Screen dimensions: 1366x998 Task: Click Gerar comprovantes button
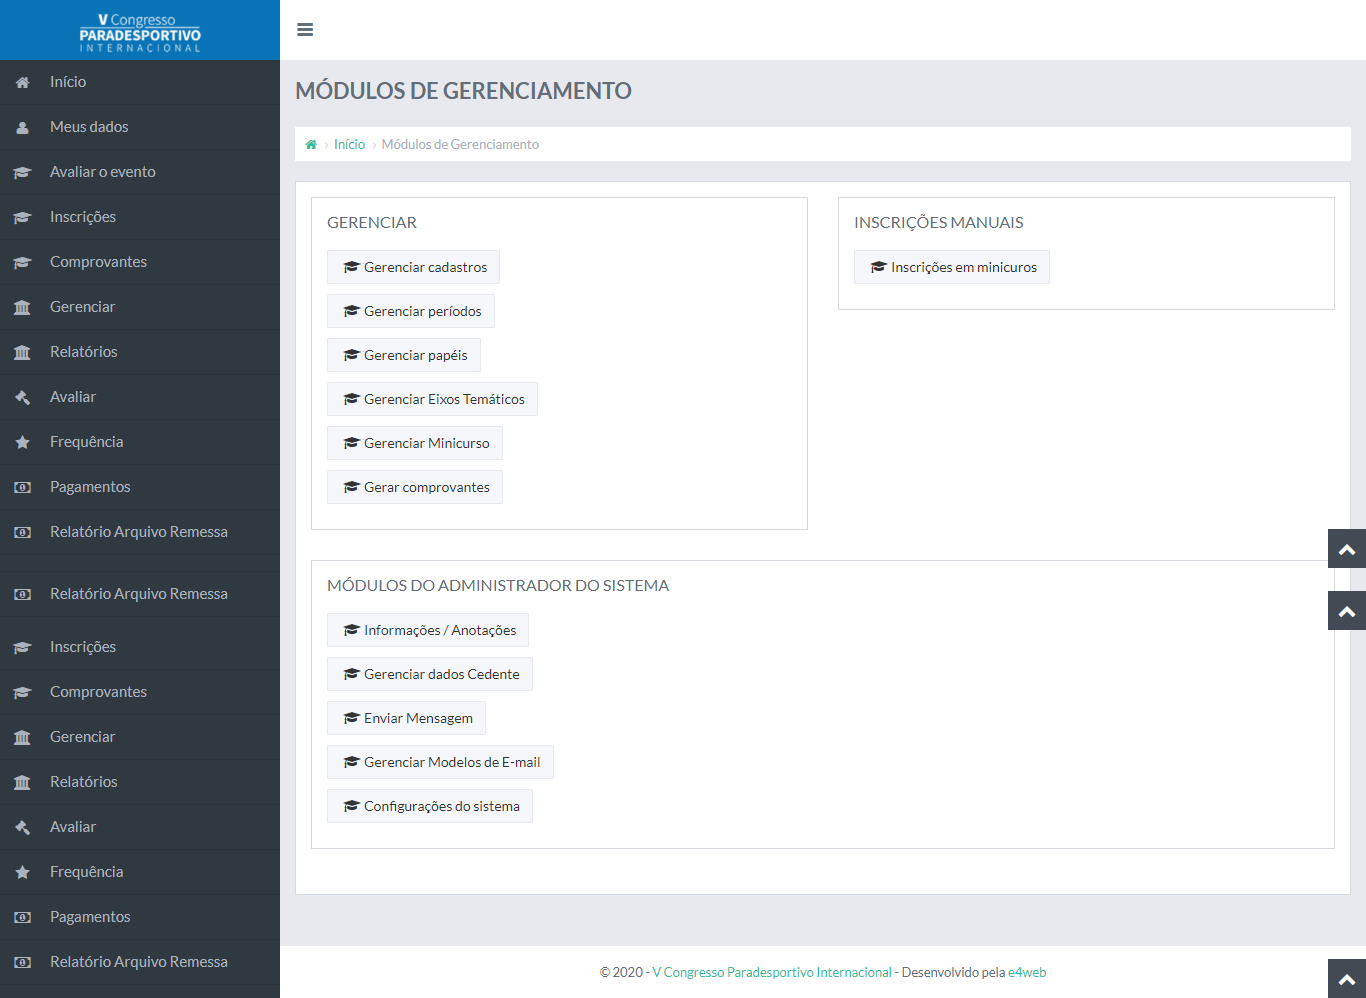(415, 487)
